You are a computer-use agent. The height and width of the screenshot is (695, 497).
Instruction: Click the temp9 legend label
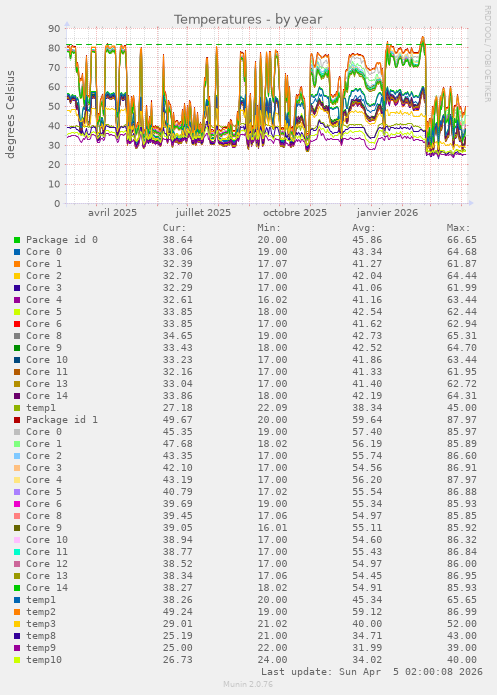[41, 648]
